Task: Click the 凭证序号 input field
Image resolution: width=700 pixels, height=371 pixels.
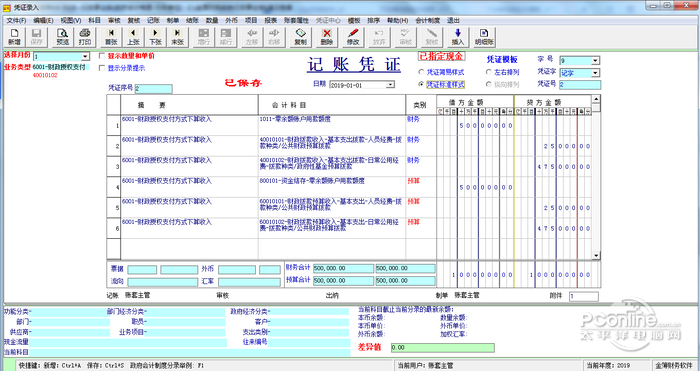Action: point(153,89)
